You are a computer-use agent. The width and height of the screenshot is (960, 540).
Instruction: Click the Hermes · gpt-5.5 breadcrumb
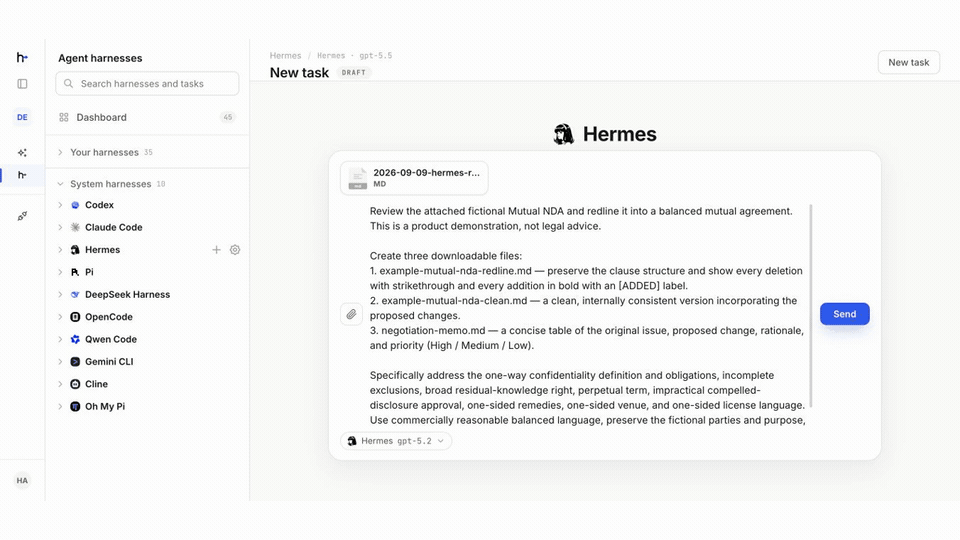click(354, 56)
